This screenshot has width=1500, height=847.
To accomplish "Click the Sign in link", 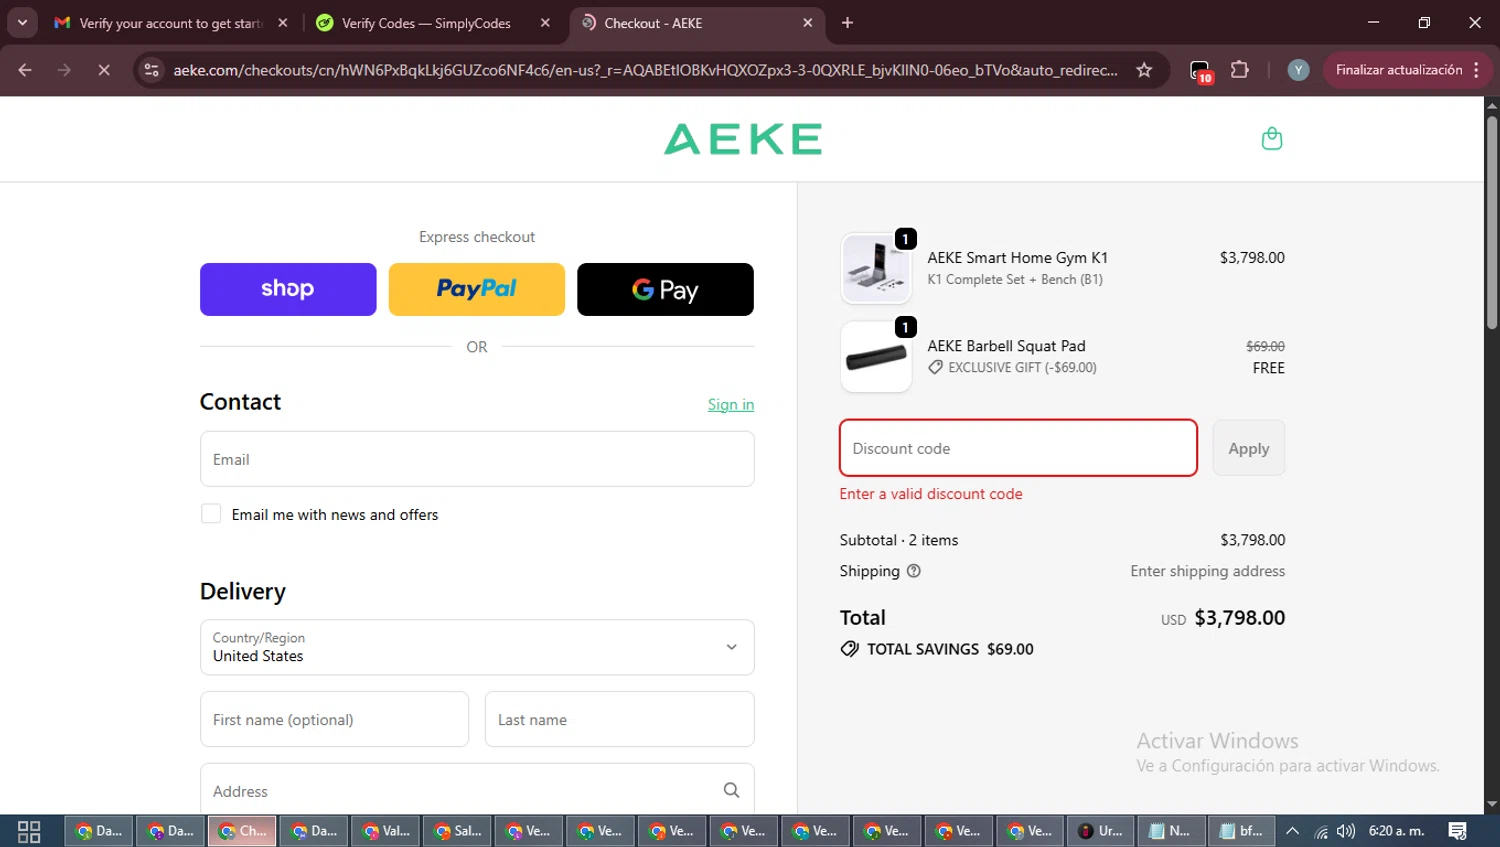I will point(731,404).
